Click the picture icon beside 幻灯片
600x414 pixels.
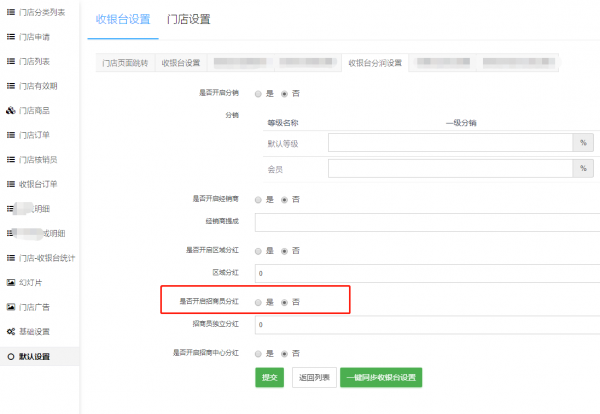point(11,282)
